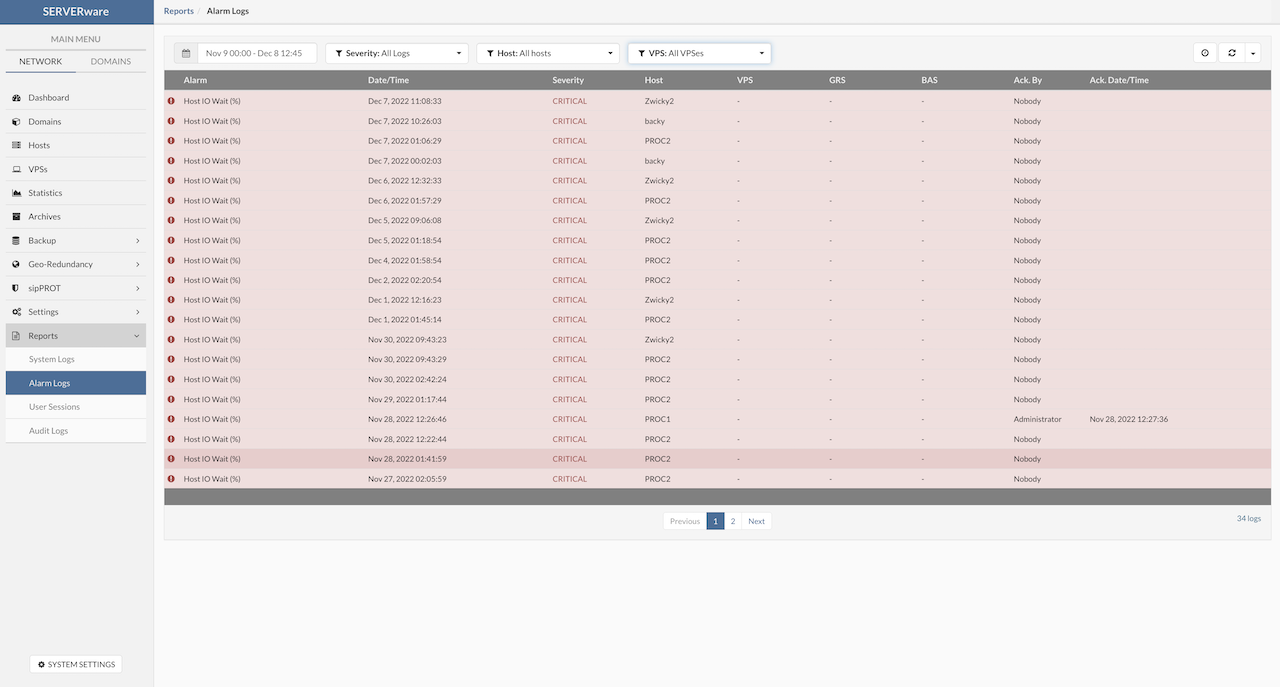Open System Logs in Reports menu

52,360
